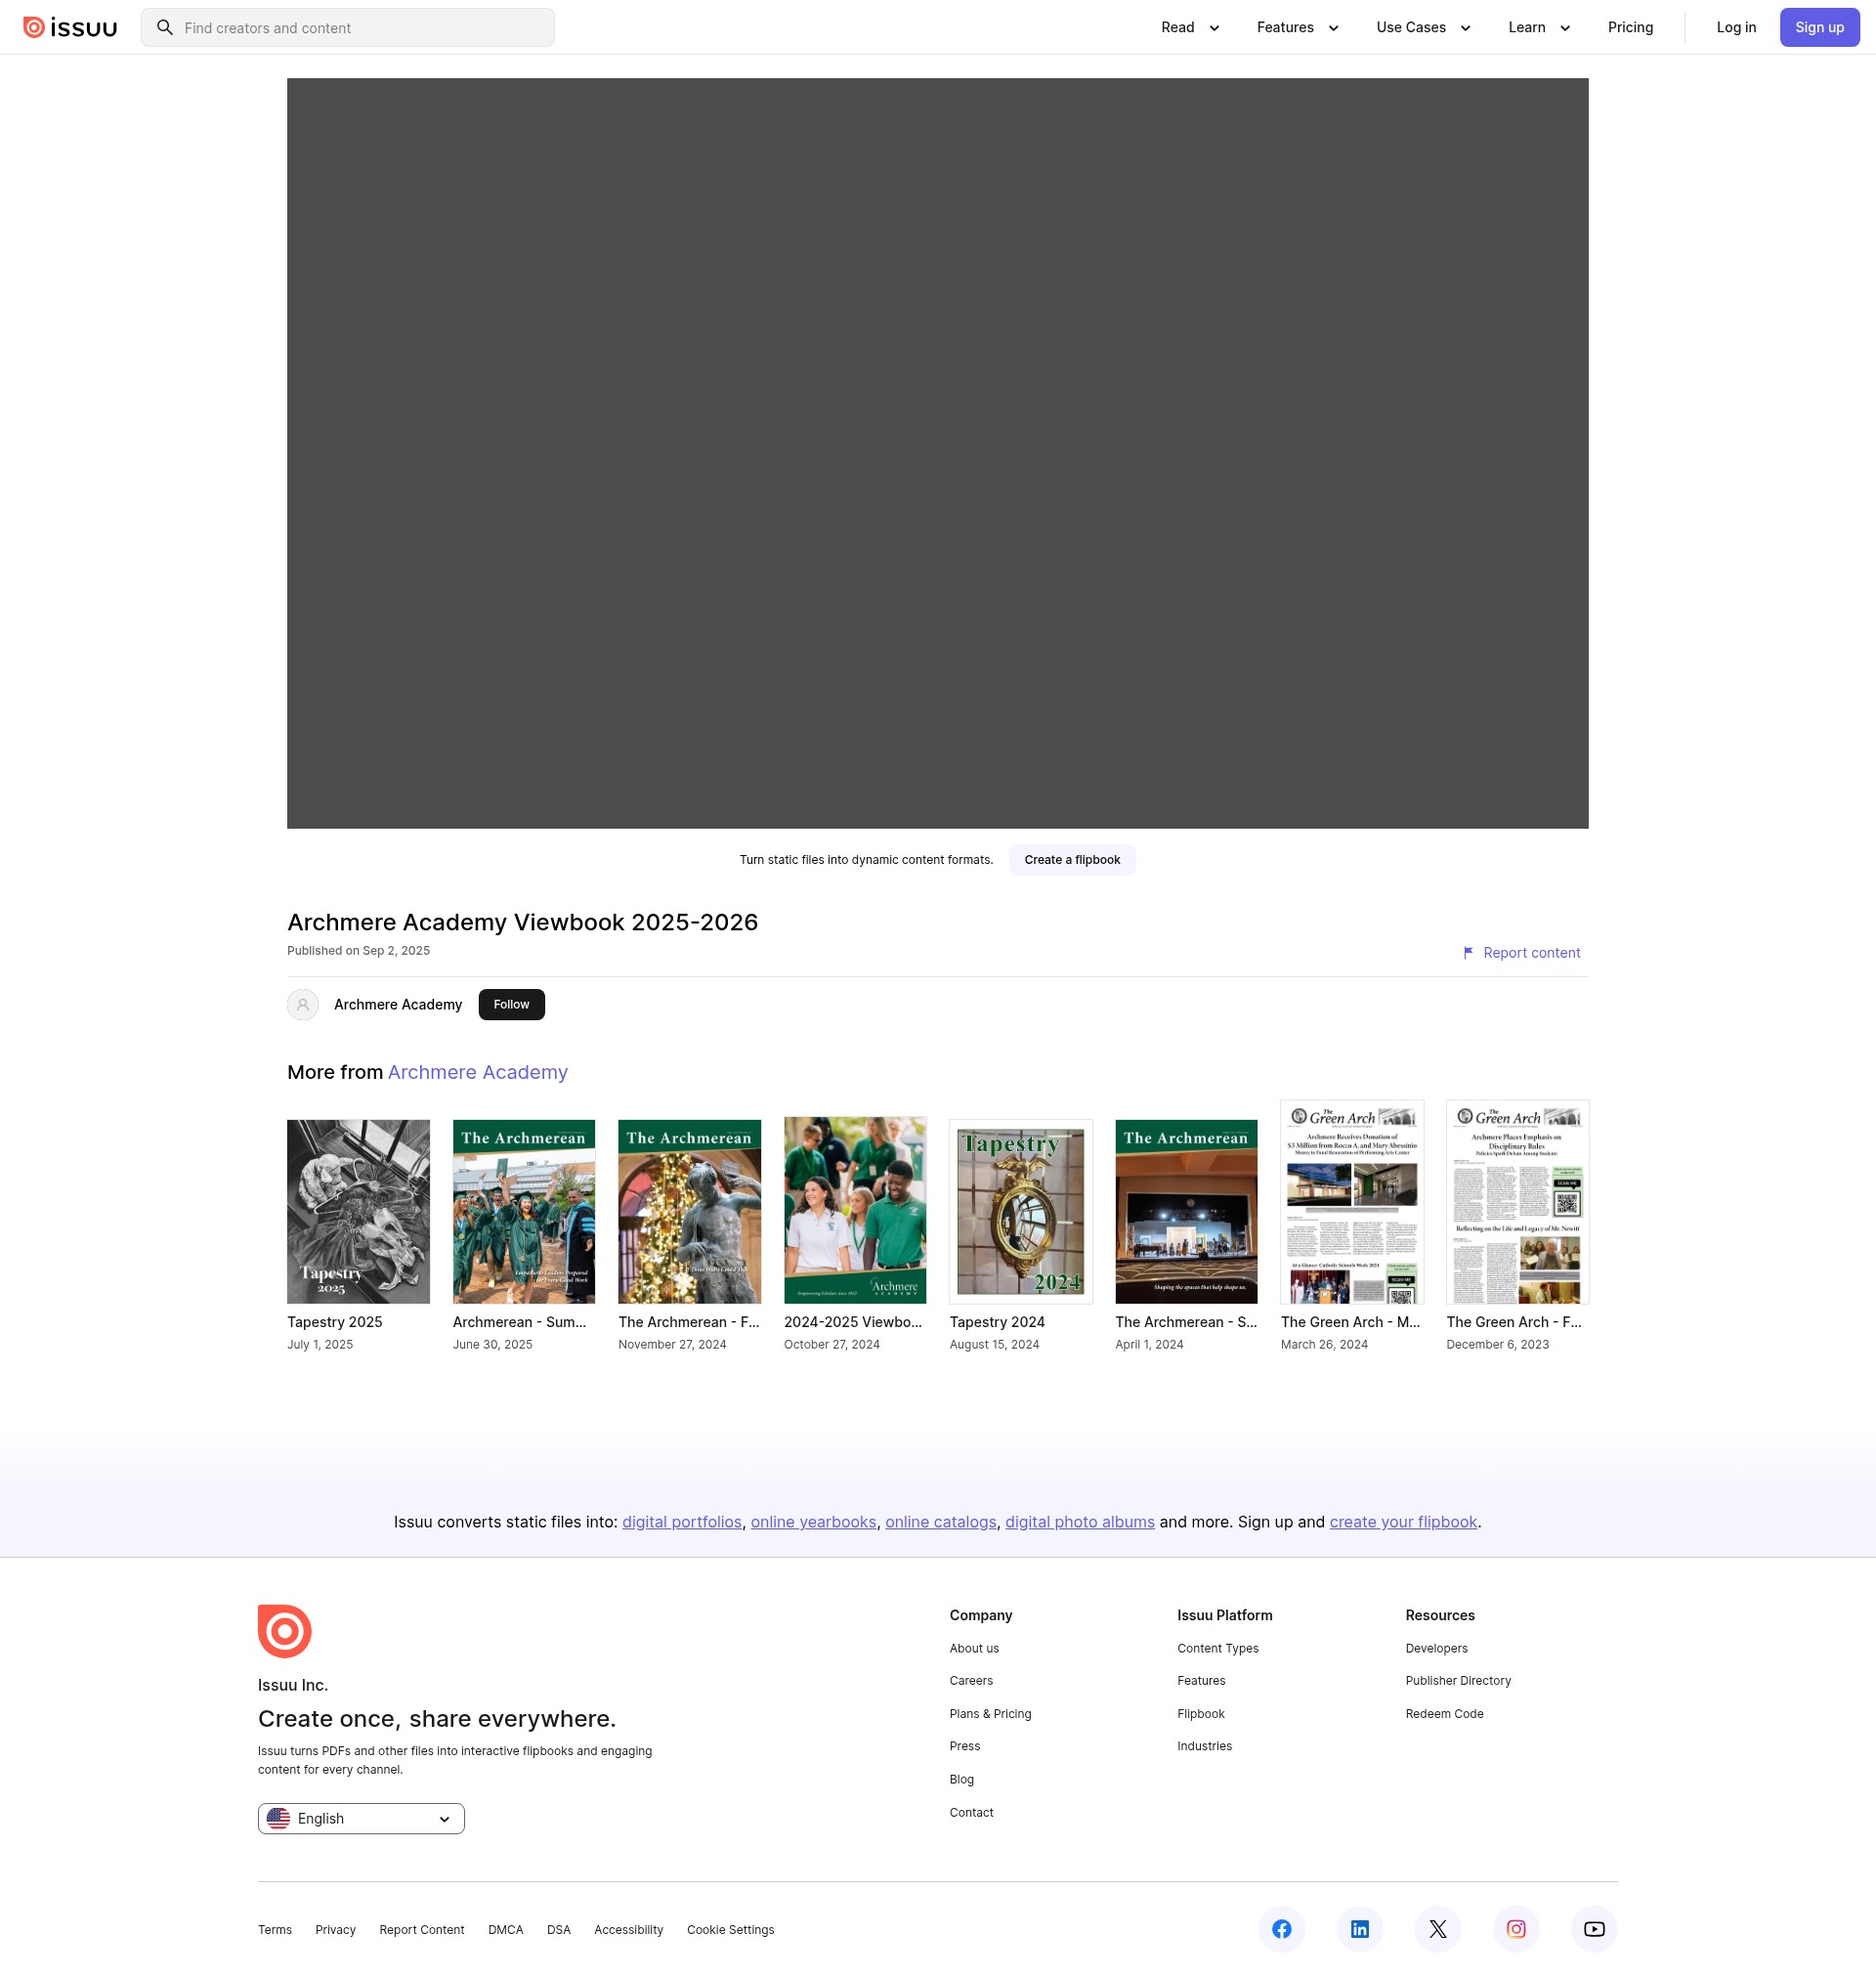Click Tapestry 2025 title text
The width and height of the screenshot is (1876, 1976).
(334, 1322)
